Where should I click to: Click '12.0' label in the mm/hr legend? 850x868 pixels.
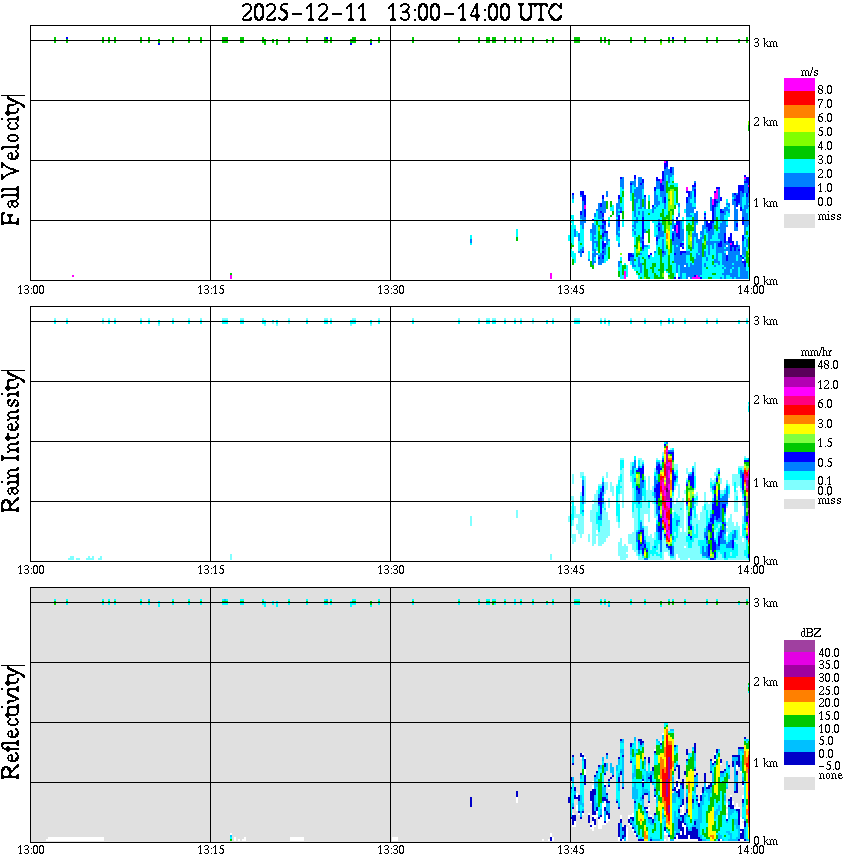click(x=828, y=384)
